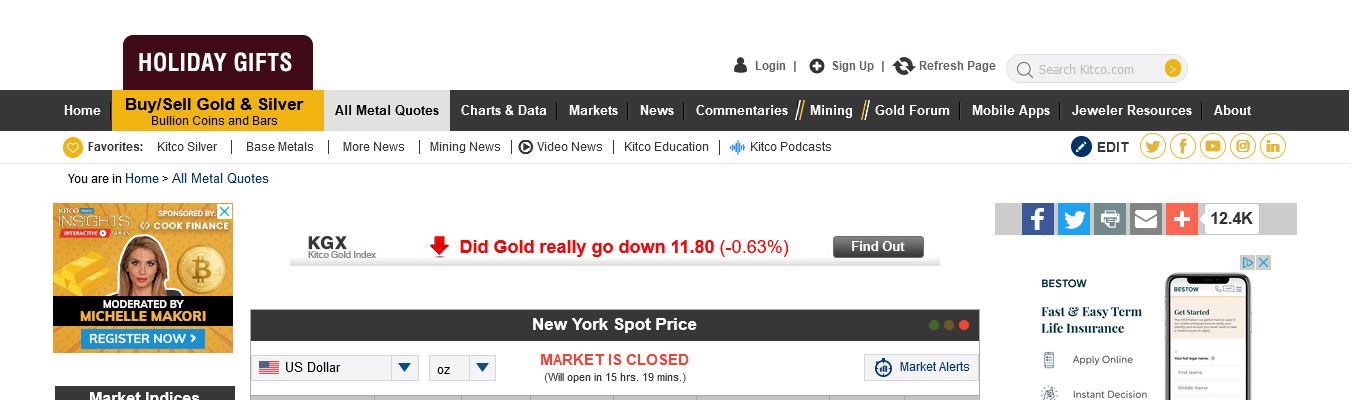
Task: Click the Refresh Page arrows icon
Action: tap(904, 66)
